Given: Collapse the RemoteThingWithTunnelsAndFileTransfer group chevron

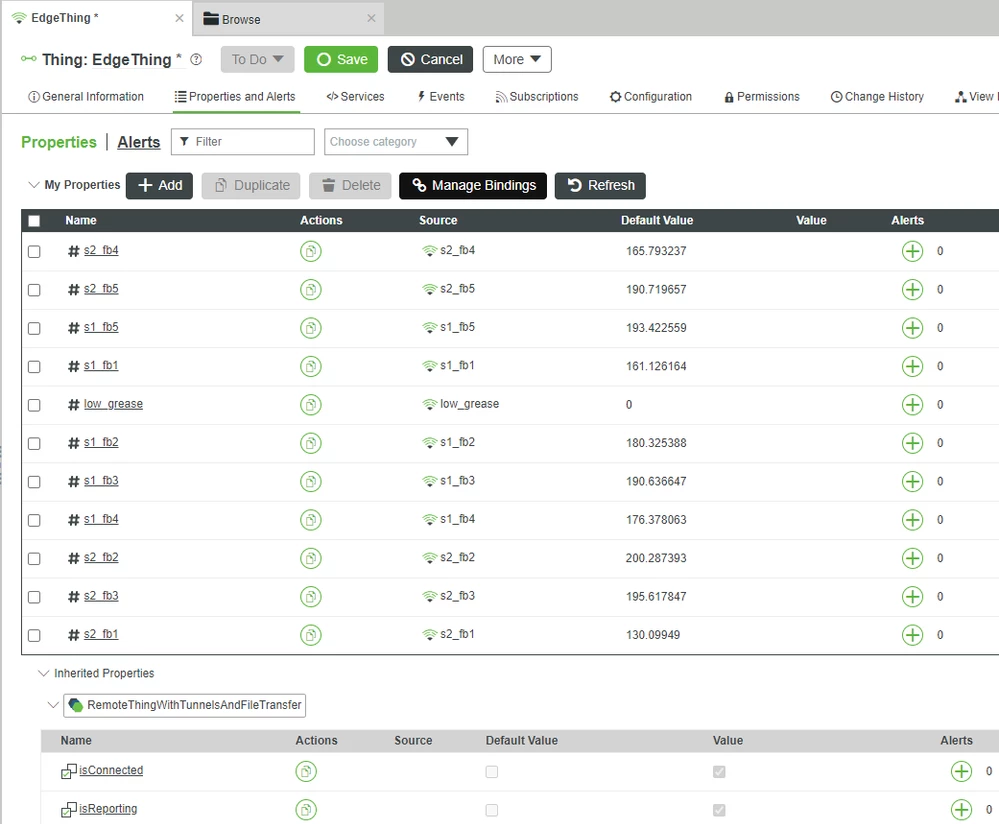Looking at the screenshot, I should (x=54, y=705).
